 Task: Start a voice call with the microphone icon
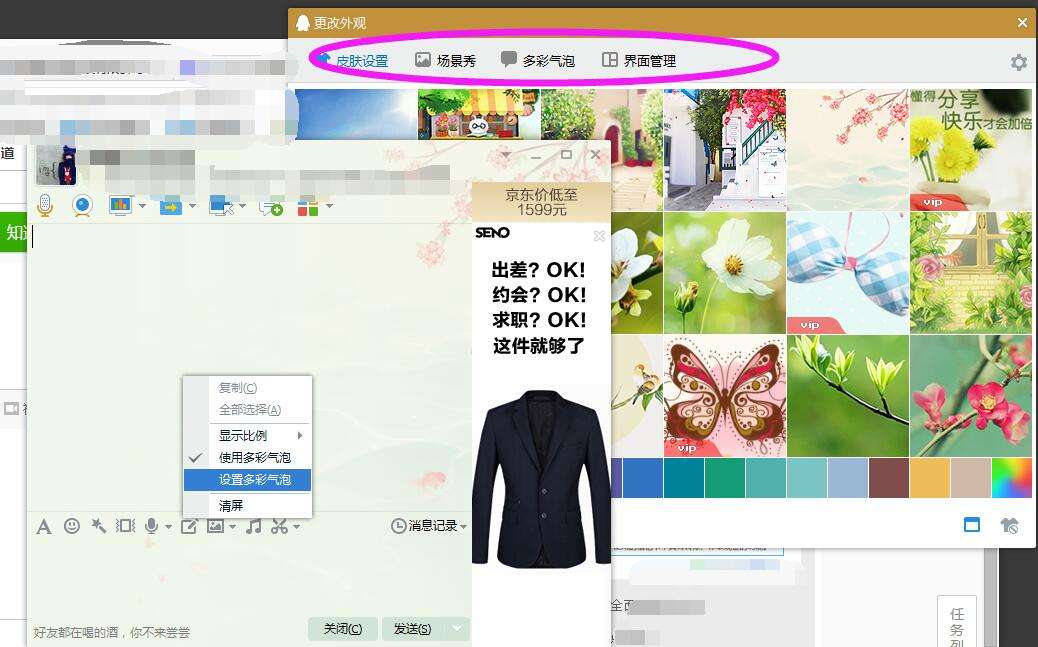coord(44,207)
